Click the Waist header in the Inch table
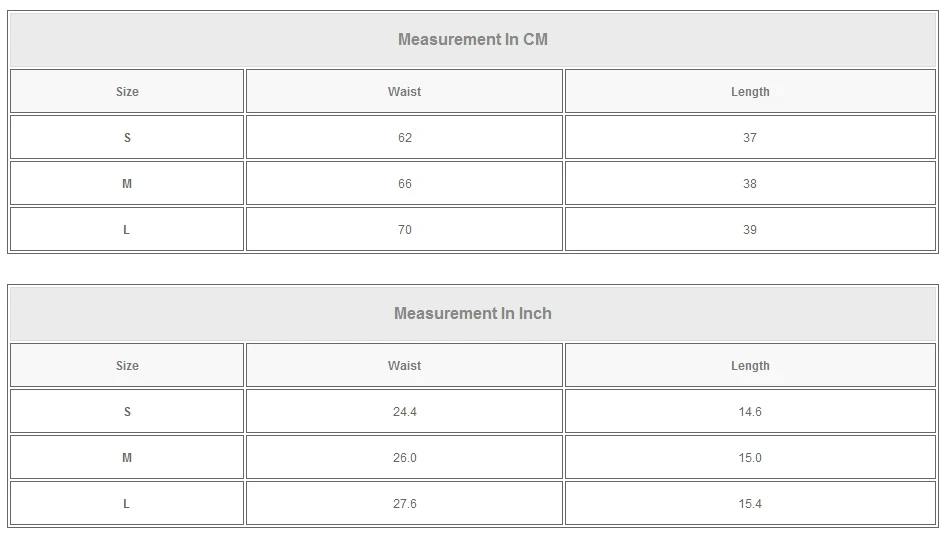 (x=404, y=366)
